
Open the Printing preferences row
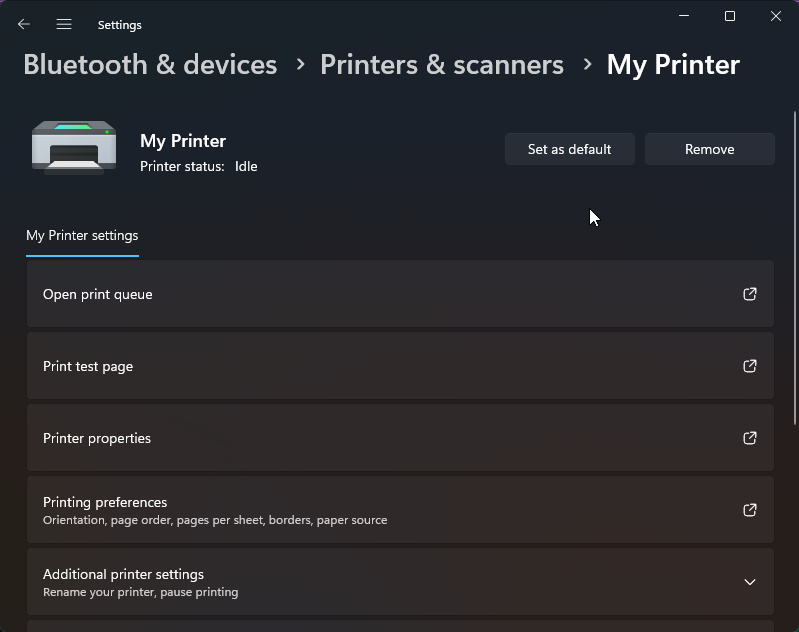[x=400, y=510]
